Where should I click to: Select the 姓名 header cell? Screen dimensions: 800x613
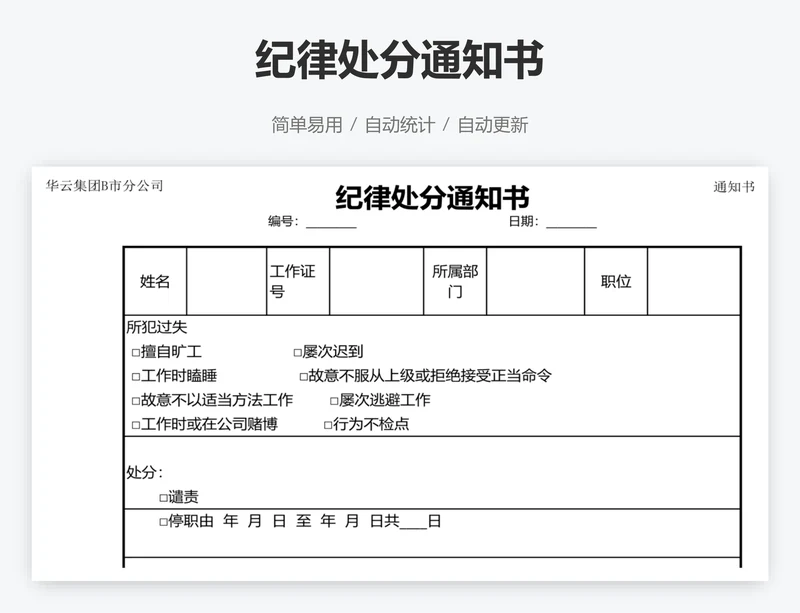(155, 281)
